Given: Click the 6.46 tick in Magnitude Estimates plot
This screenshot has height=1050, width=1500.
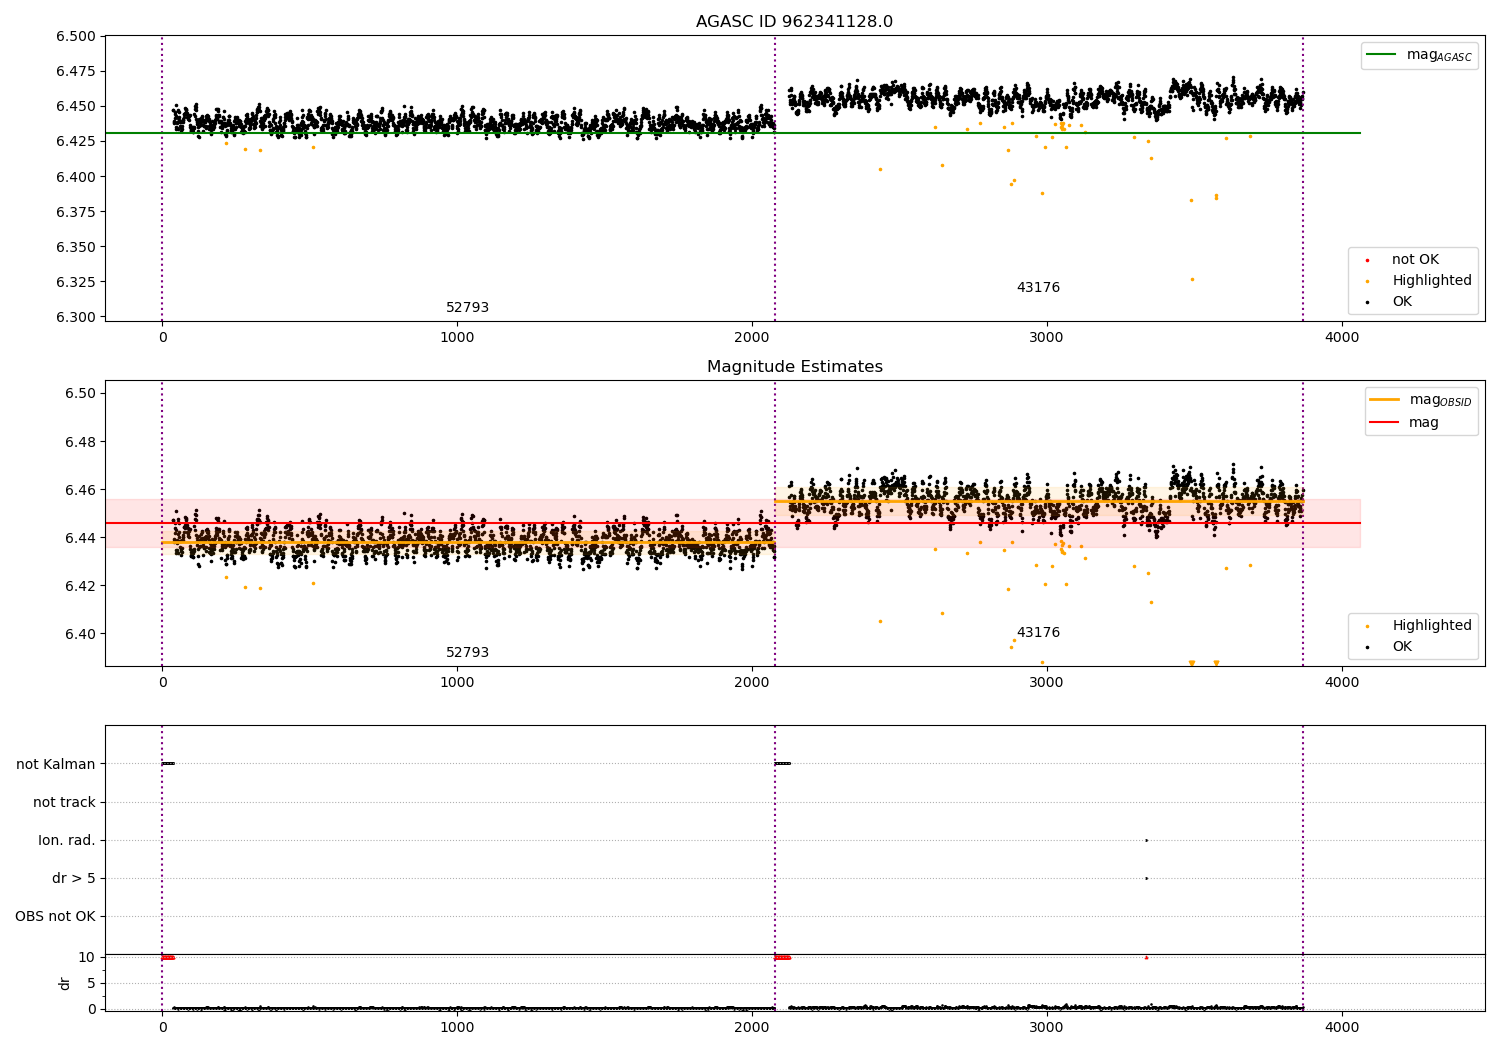Looking at the screenshot, I should [x=80, y=490].
